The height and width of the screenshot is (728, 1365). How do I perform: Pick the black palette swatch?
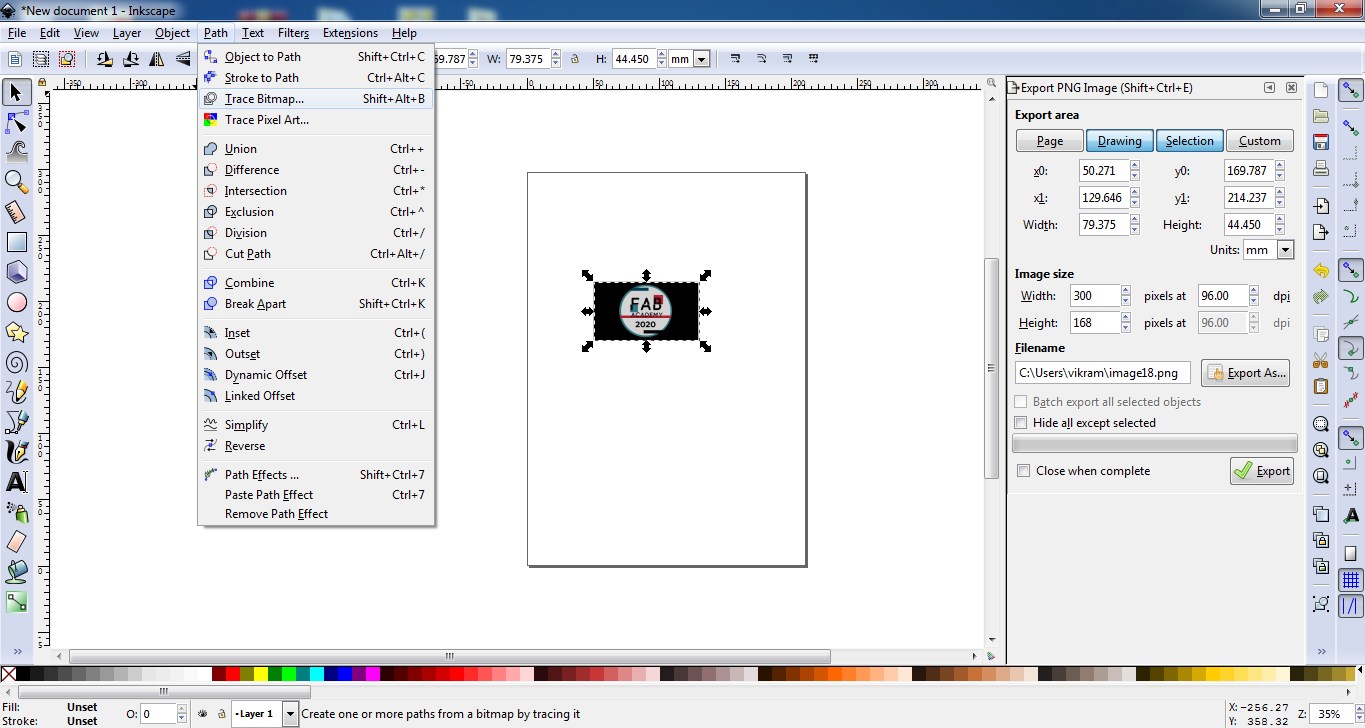click(23, 674)
